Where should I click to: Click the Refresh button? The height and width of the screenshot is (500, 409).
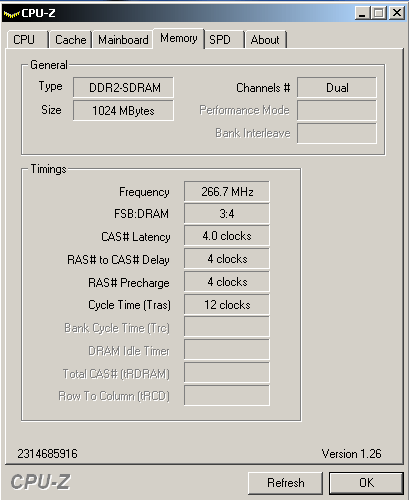pos(285,483)
